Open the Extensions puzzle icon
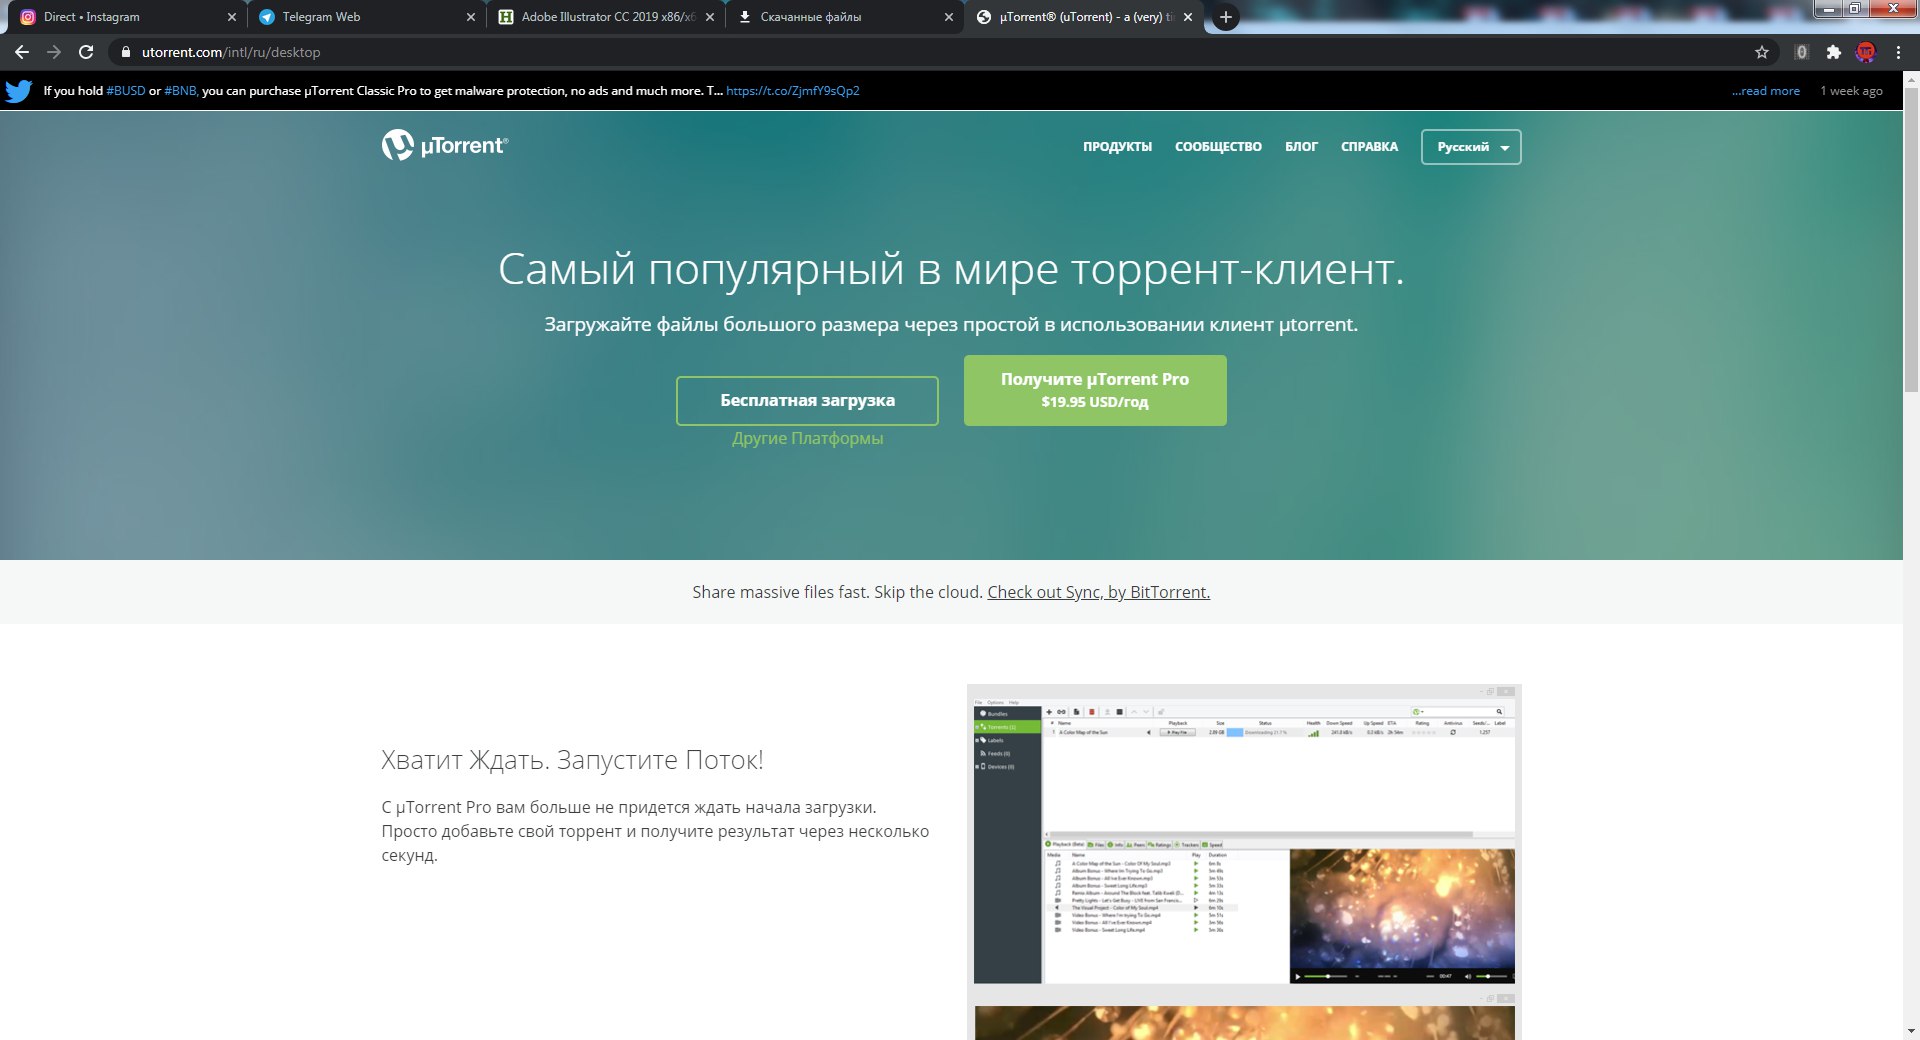 [1833, 52]
